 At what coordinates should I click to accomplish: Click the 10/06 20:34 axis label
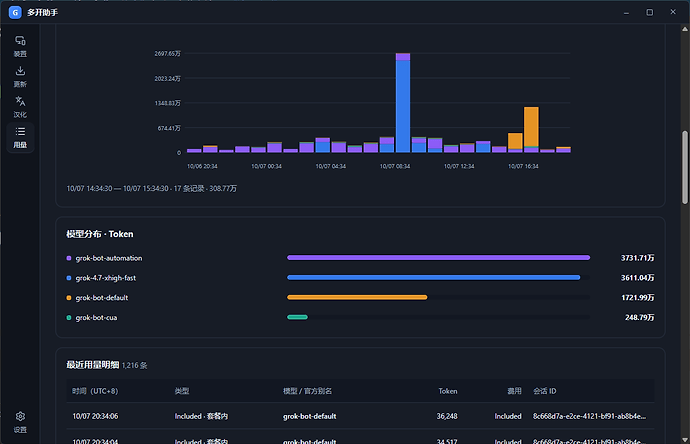coord(202,166)
